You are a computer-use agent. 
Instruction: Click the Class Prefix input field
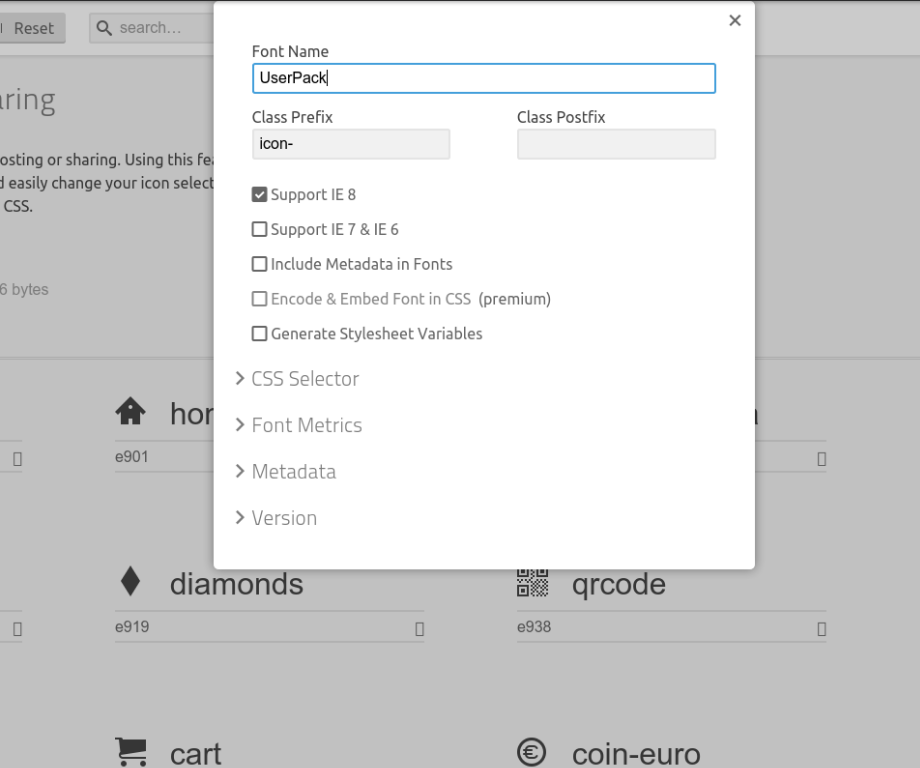point(351,144)
